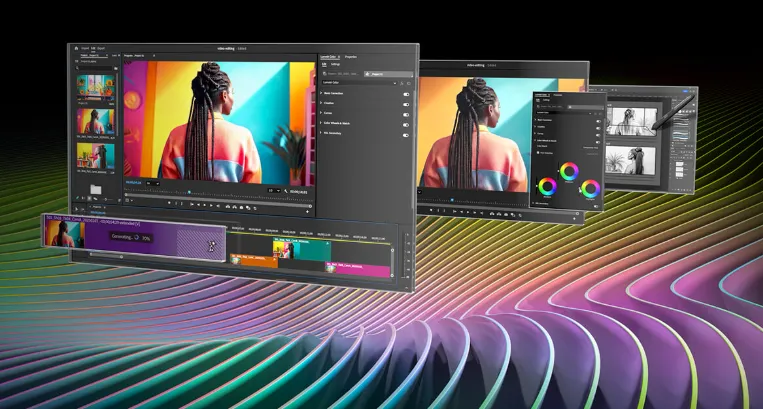Select the first clip thumbnail in Project panel

pos(96,88)
